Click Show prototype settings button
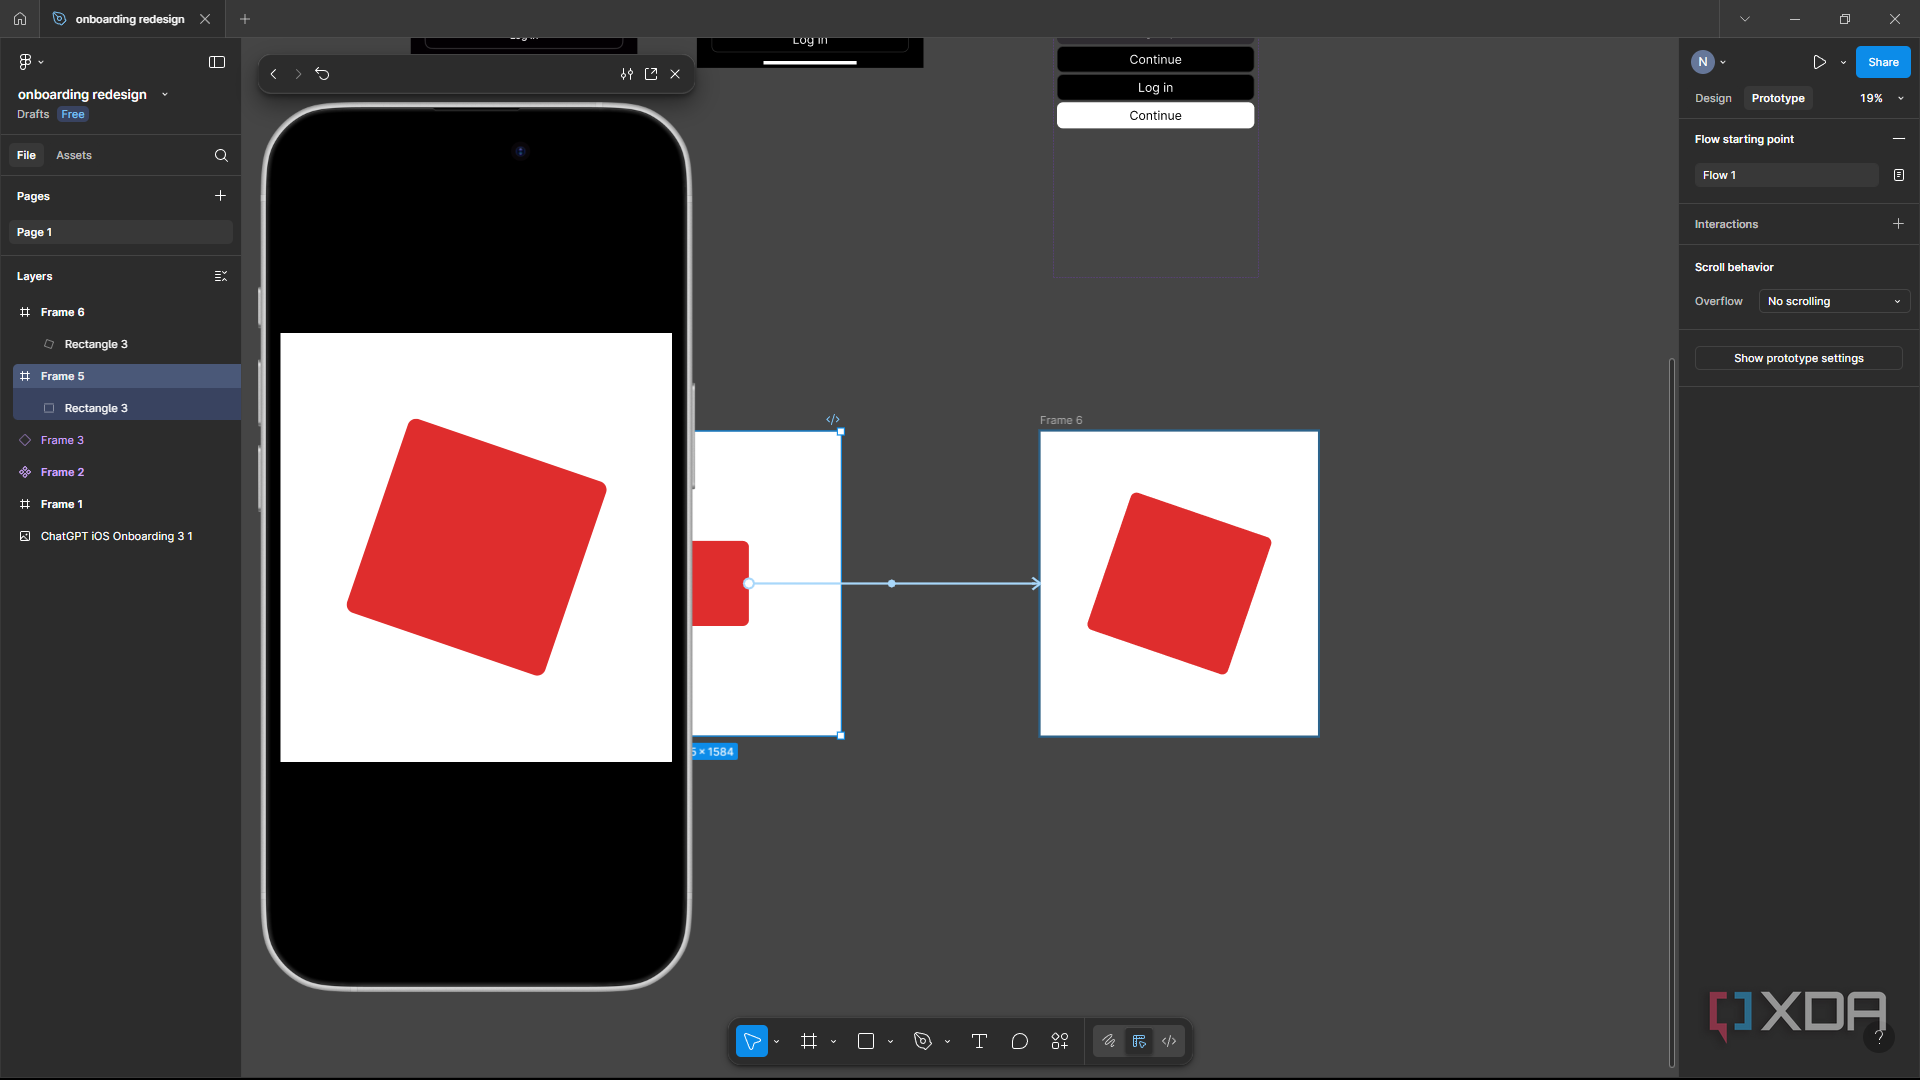The height and width of the screenshot is (1080, 1920). (1798, 358)
